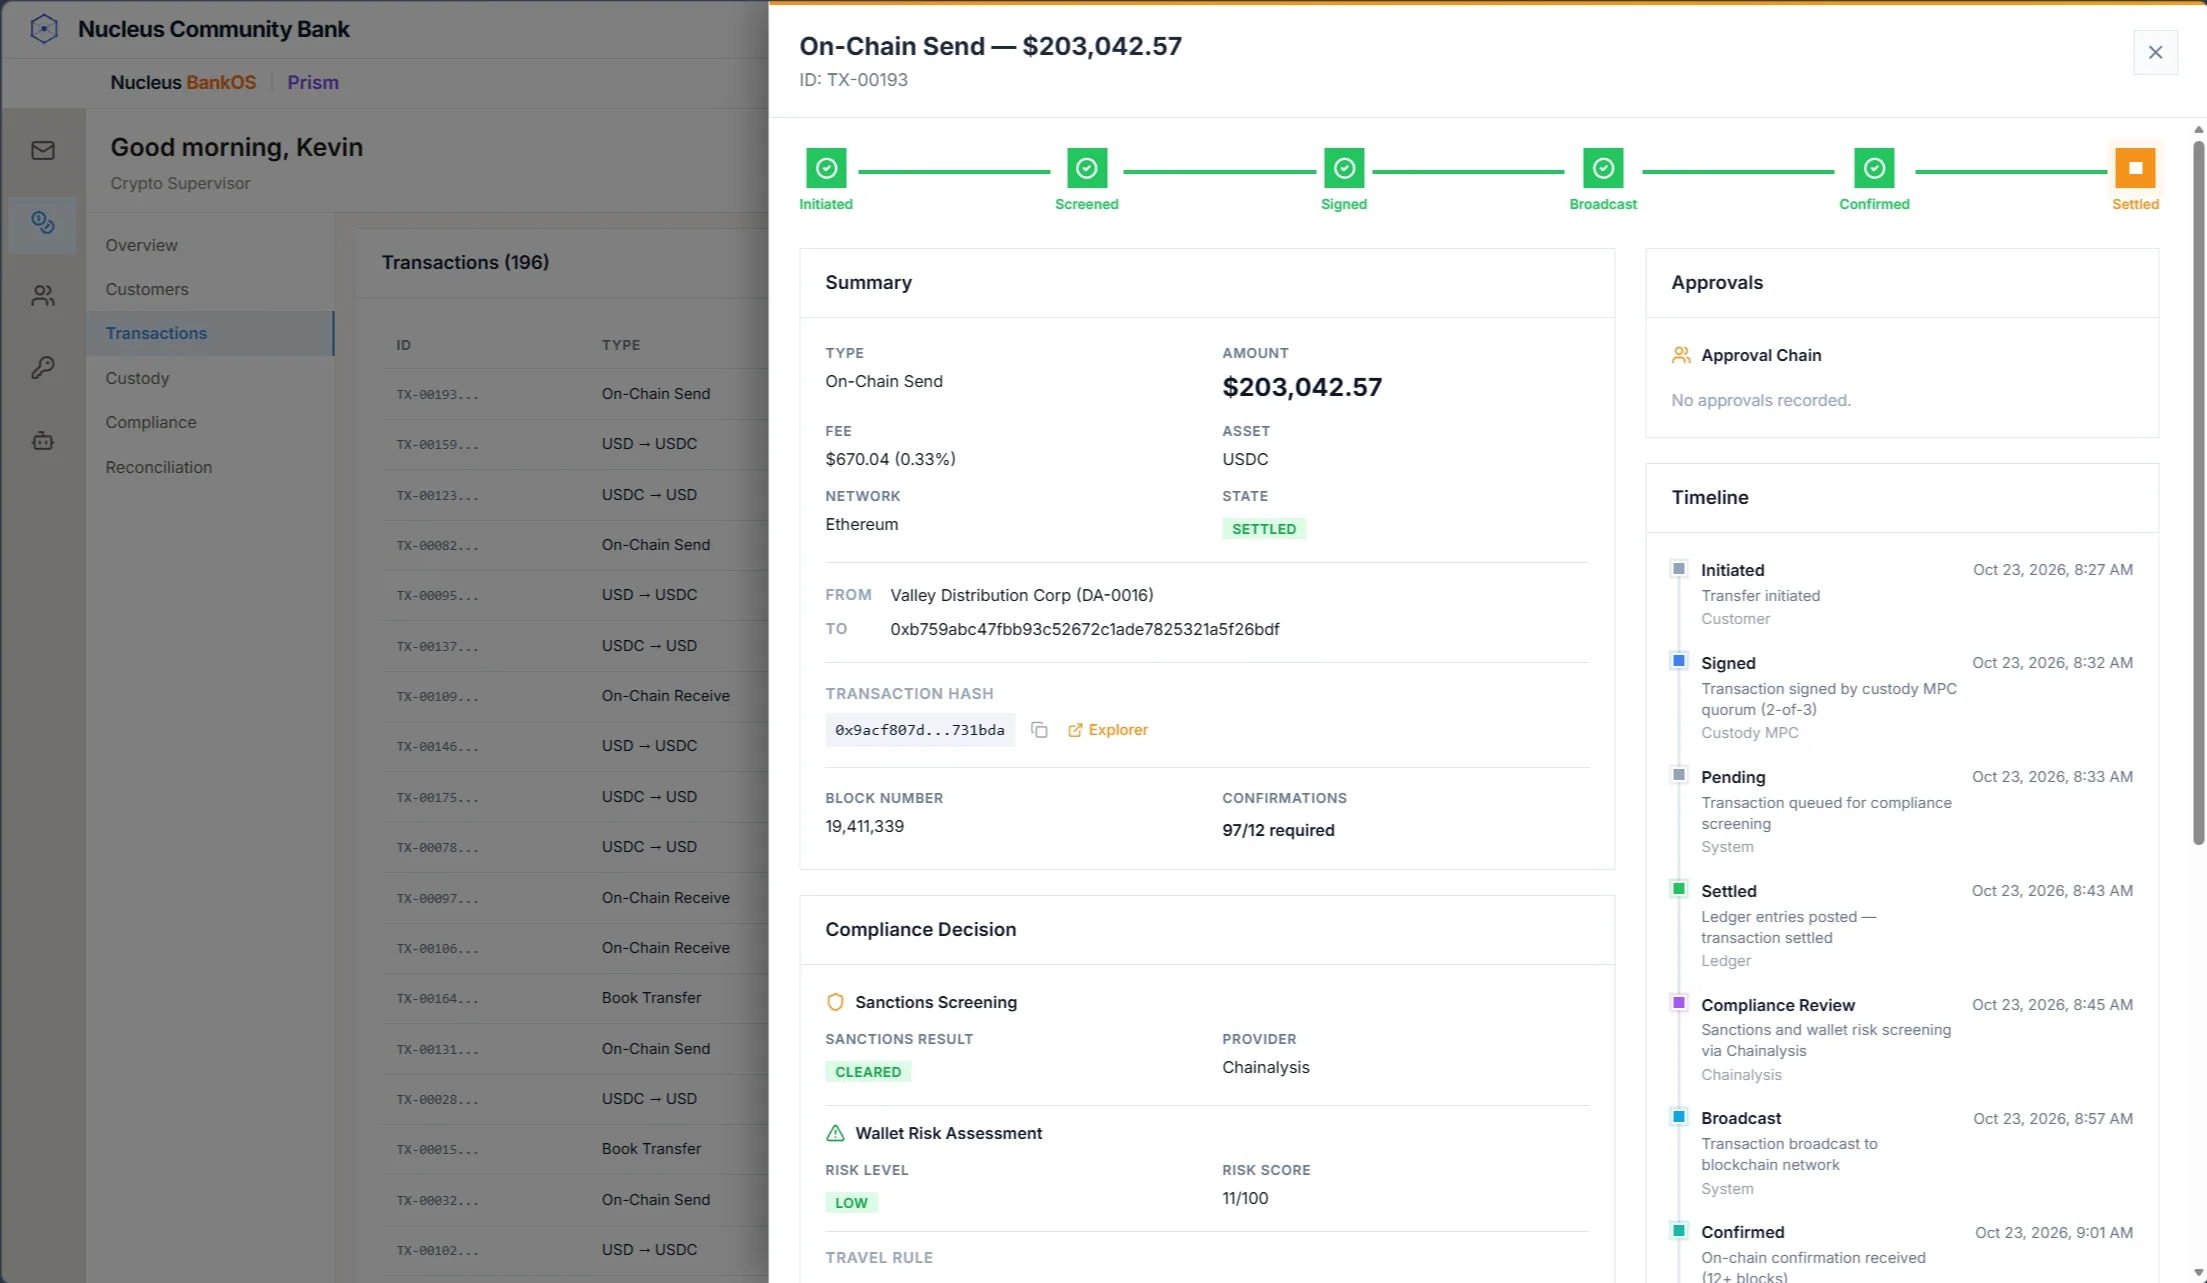Select transaction row TX-00164
Viewport: 2207px width, 1283px height.
pos(574,998)
